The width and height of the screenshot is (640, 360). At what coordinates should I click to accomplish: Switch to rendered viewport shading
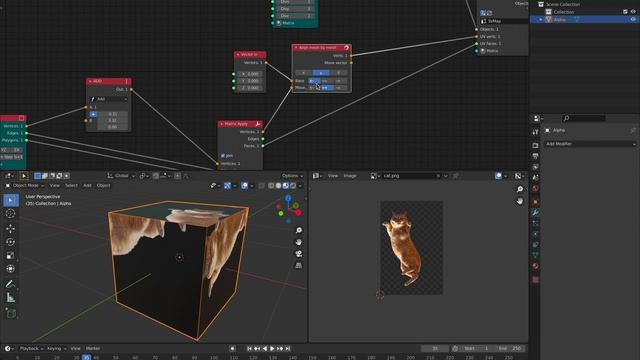[x=293, y=186]
